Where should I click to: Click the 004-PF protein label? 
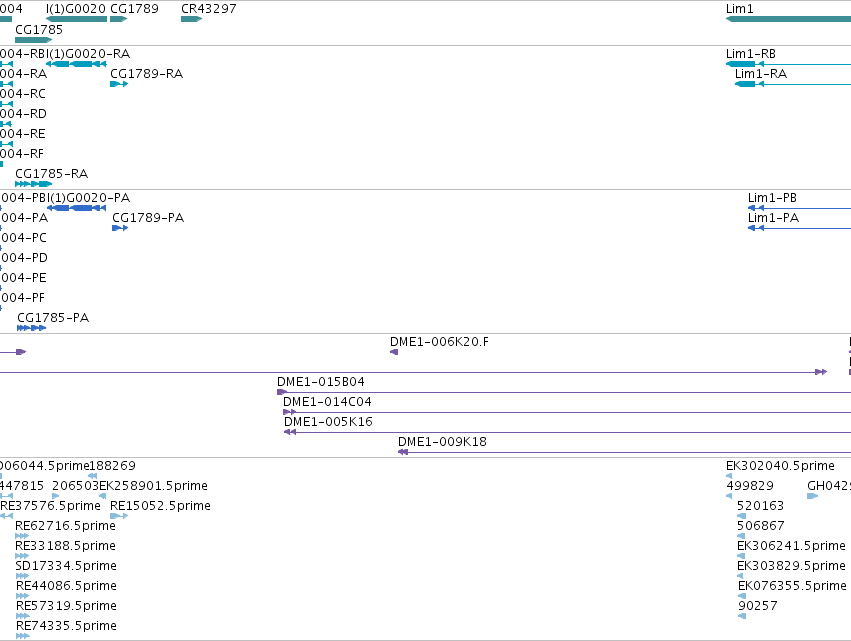pyautogui.click(x=22, y=298)
